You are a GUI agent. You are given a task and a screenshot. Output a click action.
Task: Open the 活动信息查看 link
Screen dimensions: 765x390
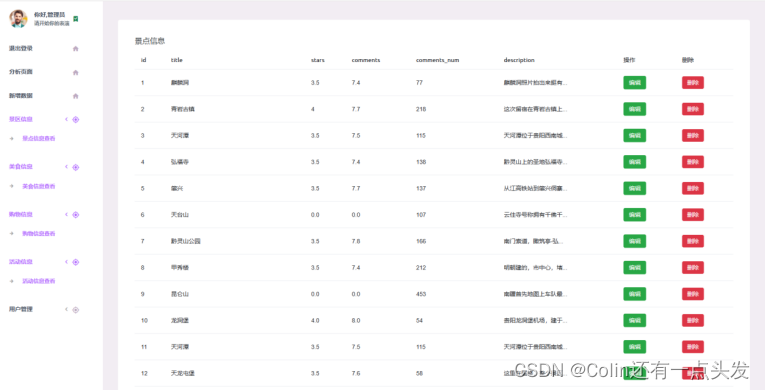pyautogui.click(x=39, y=281)
